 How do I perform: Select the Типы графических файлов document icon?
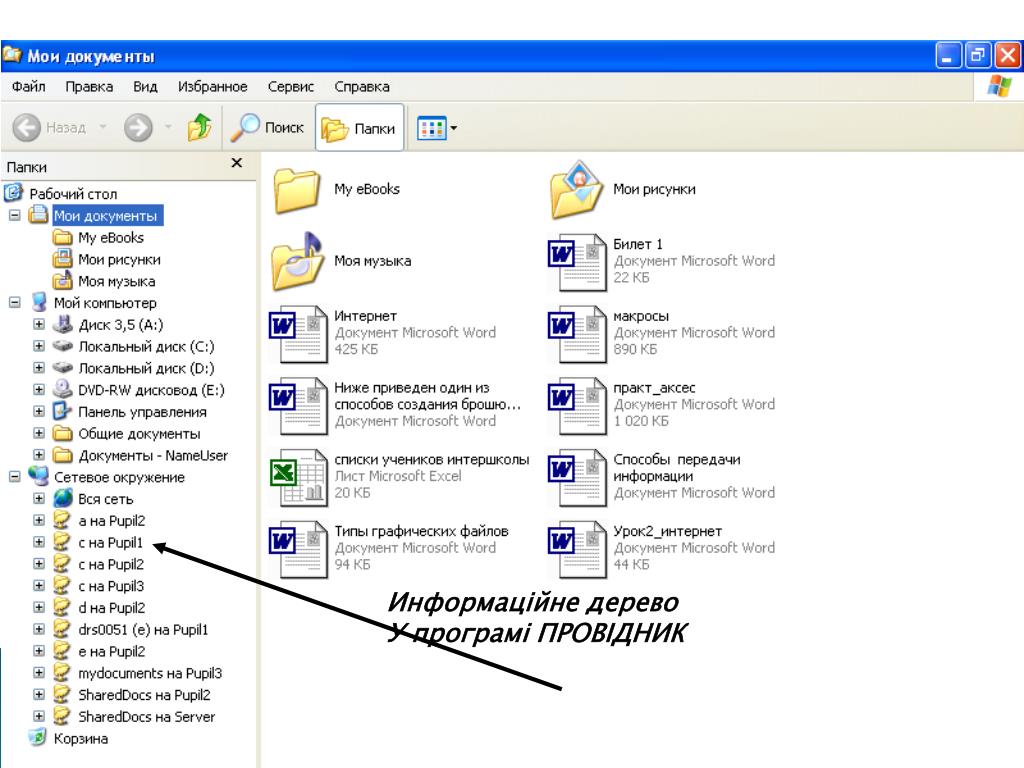click(x=298, y=549)
